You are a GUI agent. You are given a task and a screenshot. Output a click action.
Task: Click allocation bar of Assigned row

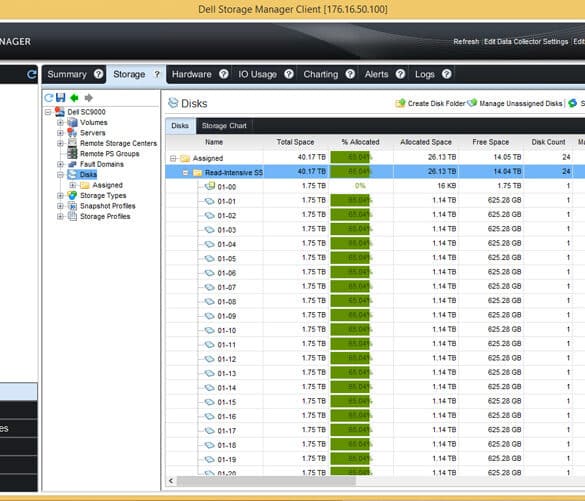(x=350, y=157)
